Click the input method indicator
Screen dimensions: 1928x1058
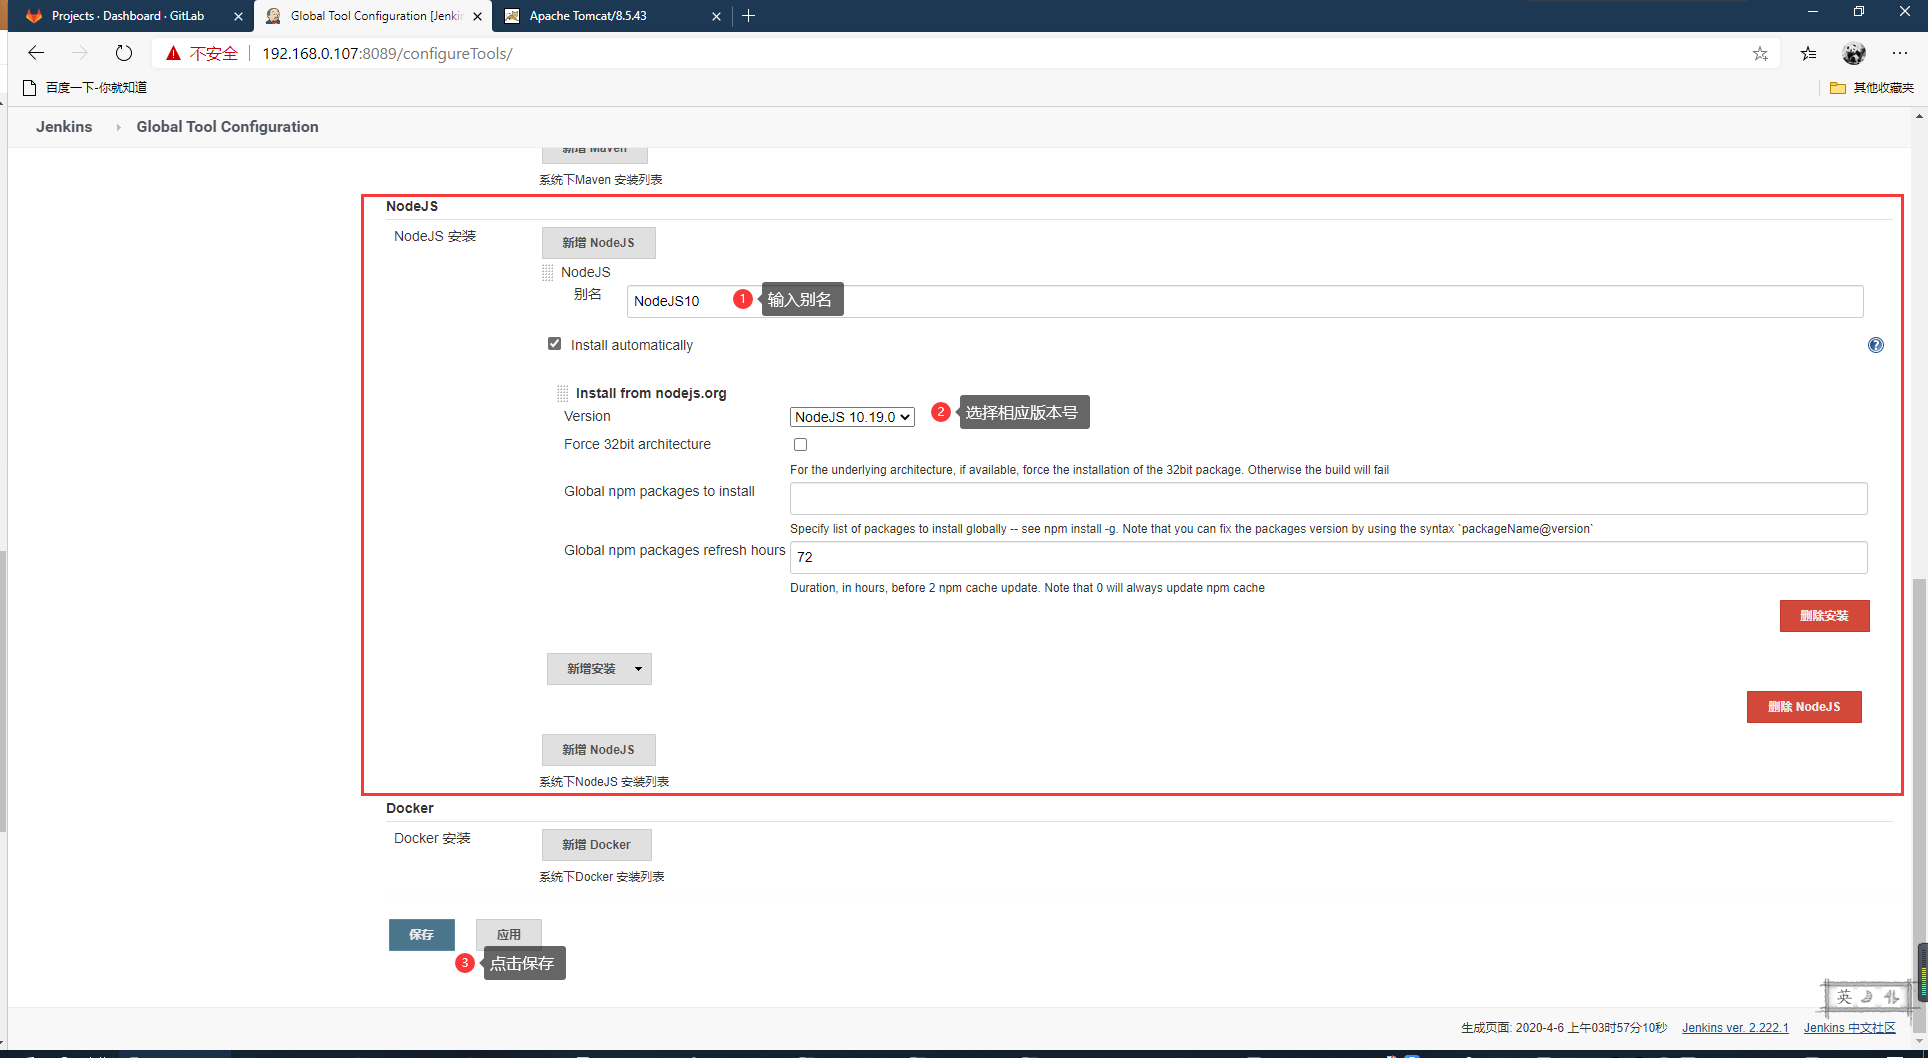1866,997
